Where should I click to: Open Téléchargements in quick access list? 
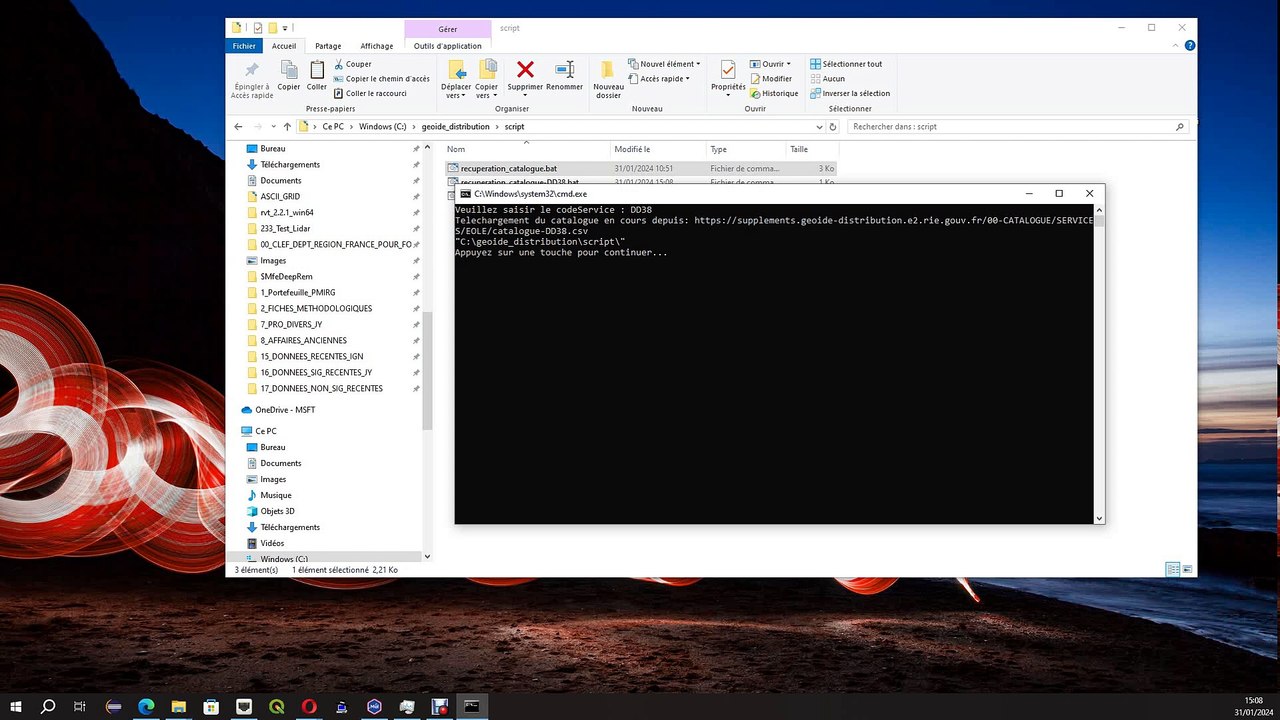click(290, 165)
